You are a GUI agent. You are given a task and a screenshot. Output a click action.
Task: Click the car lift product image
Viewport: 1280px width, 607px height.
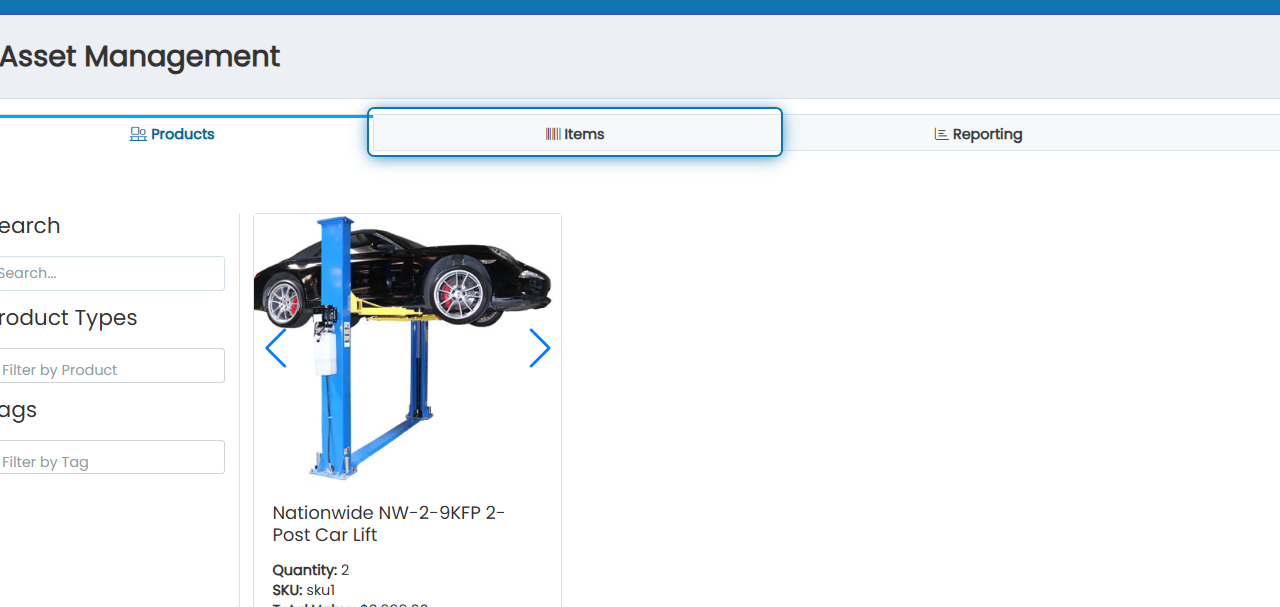pos(407,348)
